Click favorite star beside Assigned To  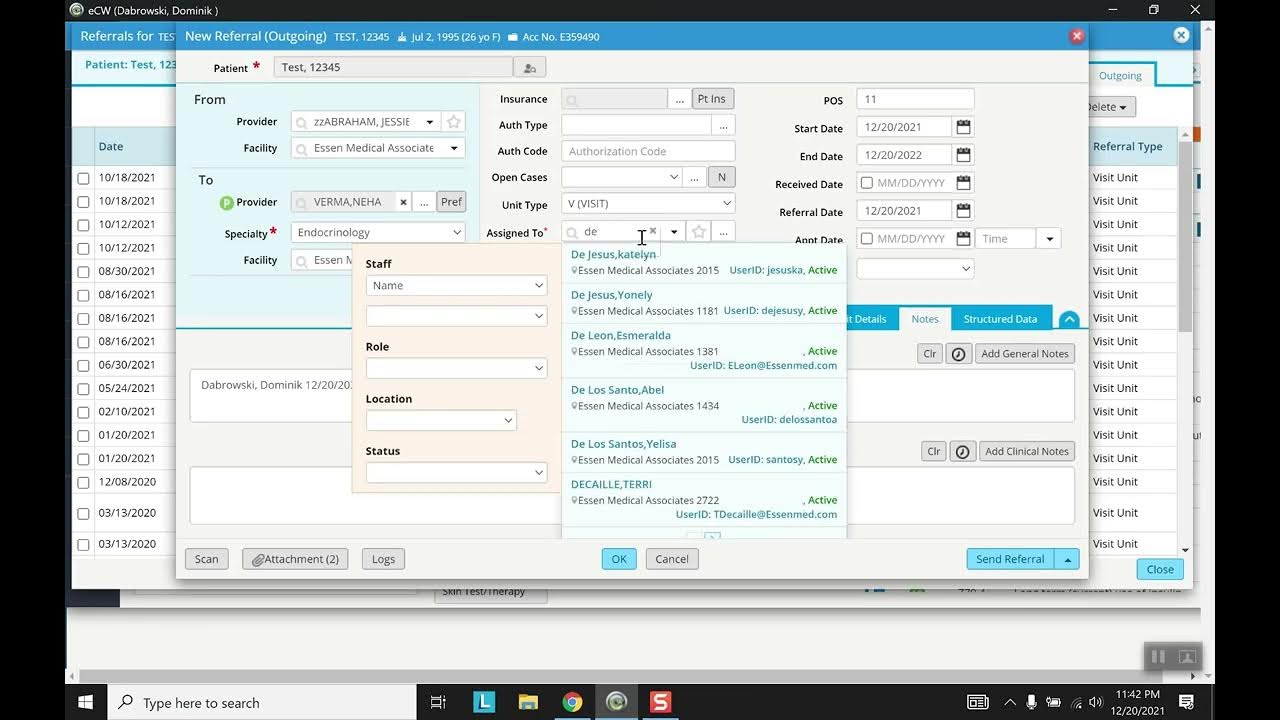click(x=699, y=232)
